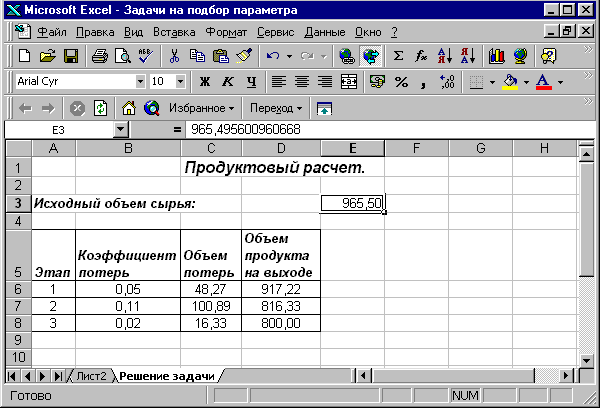Copy selection with the Copy icon
Image resolution: width=600 pixels, height=408 pixels.
pos(197,56)
